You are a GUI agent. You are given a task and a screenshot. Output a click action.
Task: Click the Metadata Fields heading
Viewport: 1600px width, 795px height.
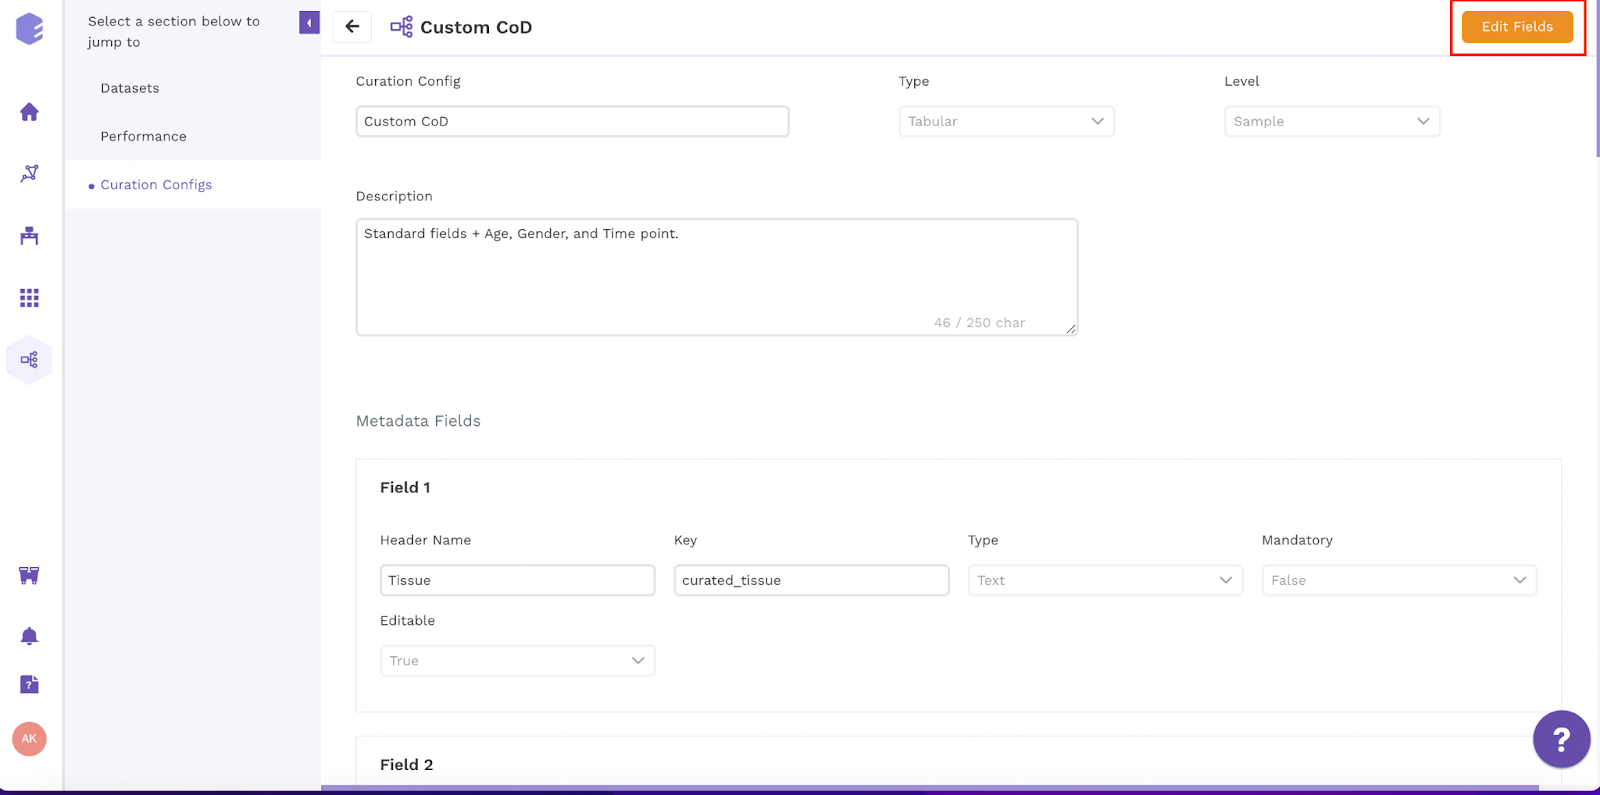click(418, 421)
